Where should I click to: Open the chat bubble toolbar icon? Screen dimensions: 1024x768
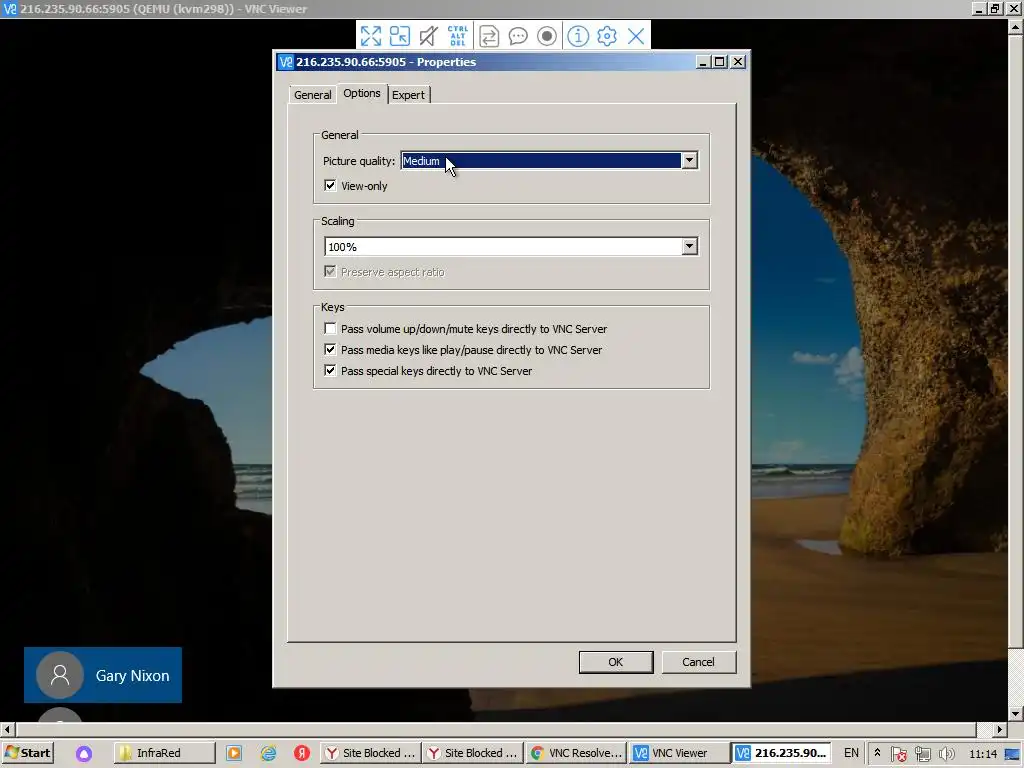point(518,36)
